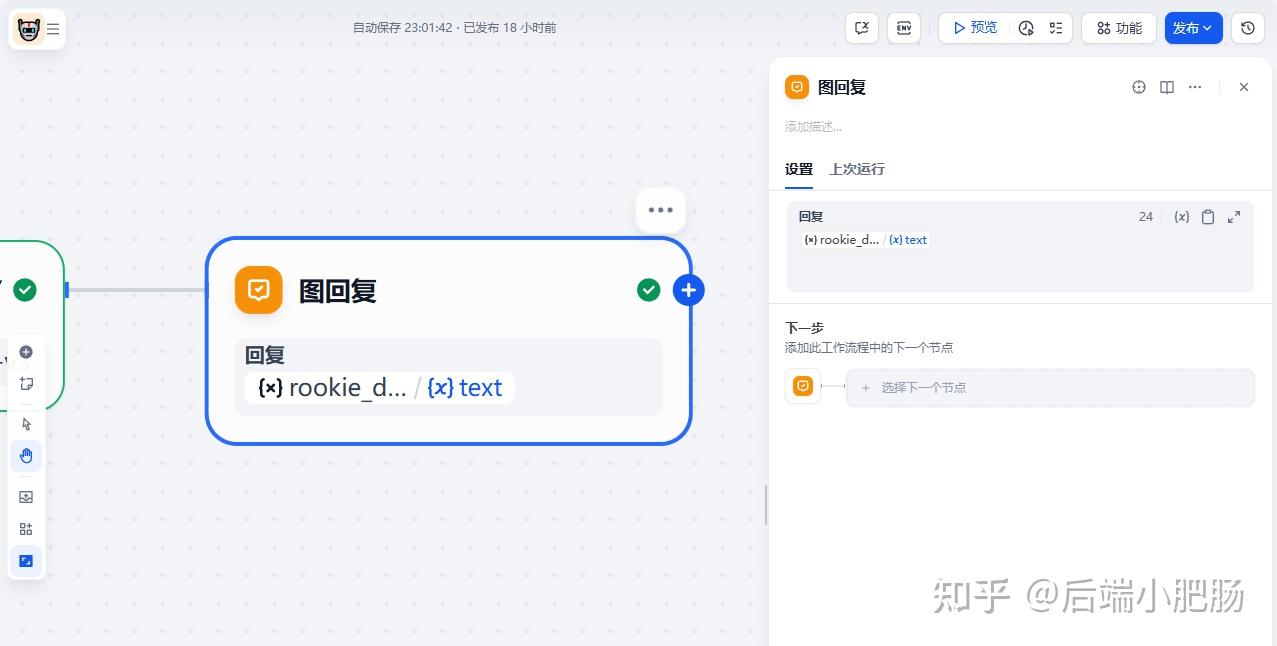Click the run history clock icon

click(x=1026, y=28)
